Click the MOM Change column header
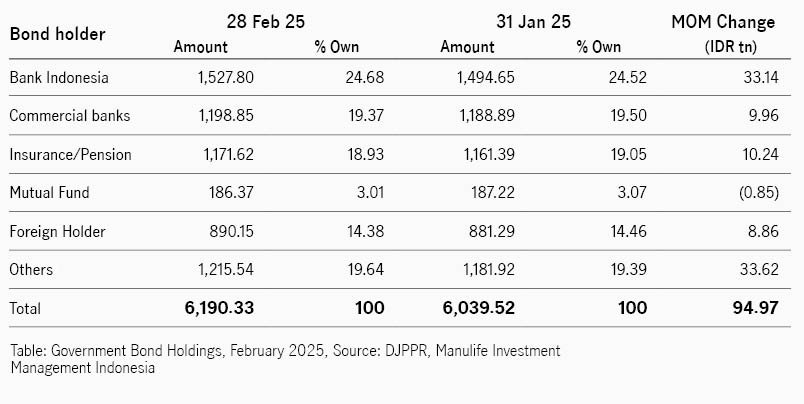This screenshot has height=404, width=804. (723, 22)
